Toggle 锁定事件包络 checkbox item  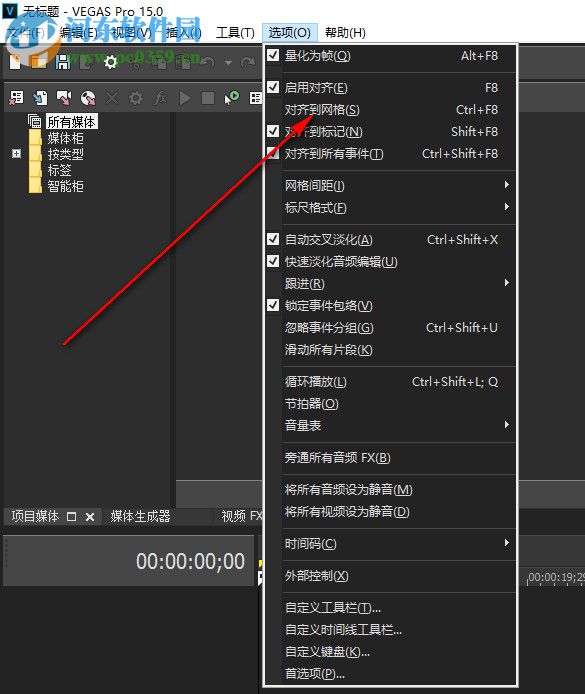coord(391,305)
